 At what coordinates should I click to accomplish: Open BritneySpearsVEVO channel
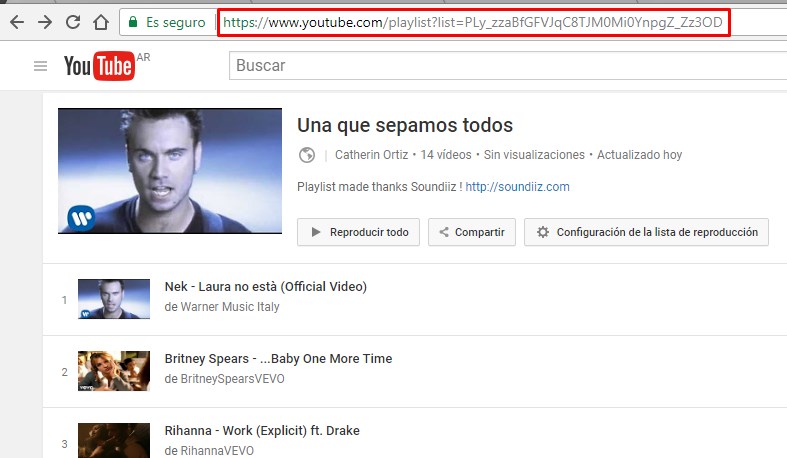pos(232,379)
